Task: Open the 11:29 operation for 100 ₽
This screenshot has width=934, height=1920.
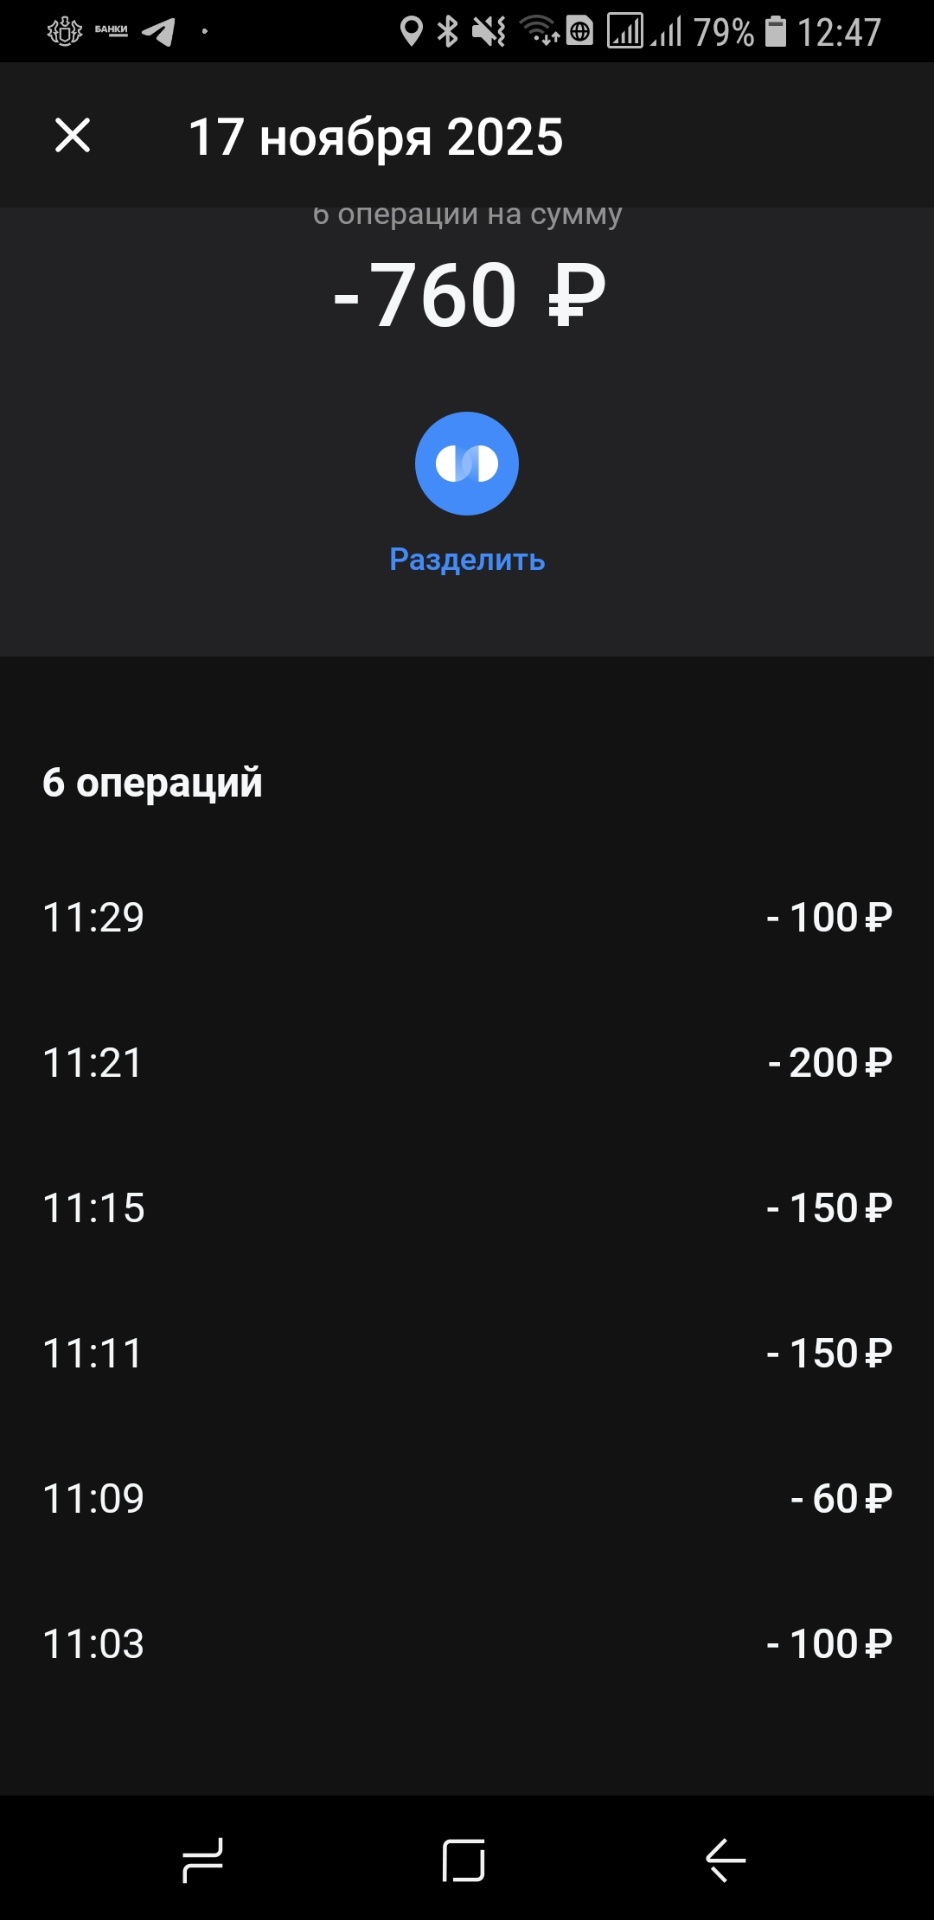Action: point(467,917)
